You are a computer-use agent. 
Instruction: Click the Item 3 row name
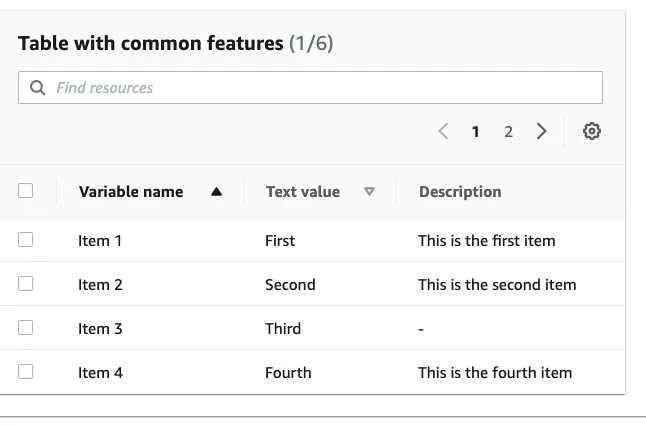(x=100, y=329)
